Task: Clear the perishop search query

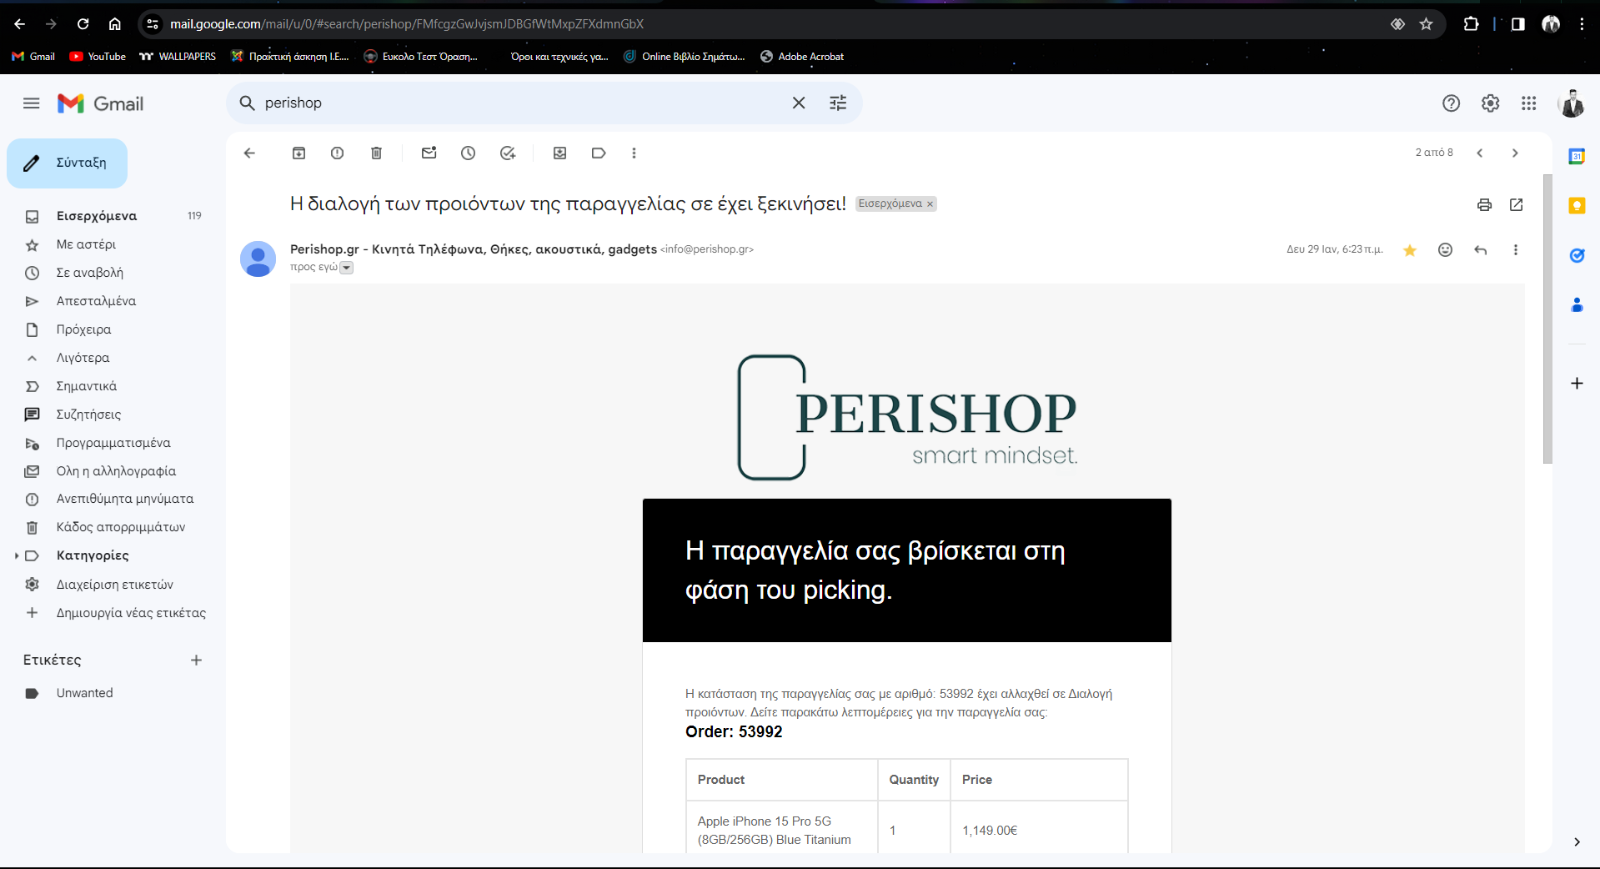Action: pos(799,103)
